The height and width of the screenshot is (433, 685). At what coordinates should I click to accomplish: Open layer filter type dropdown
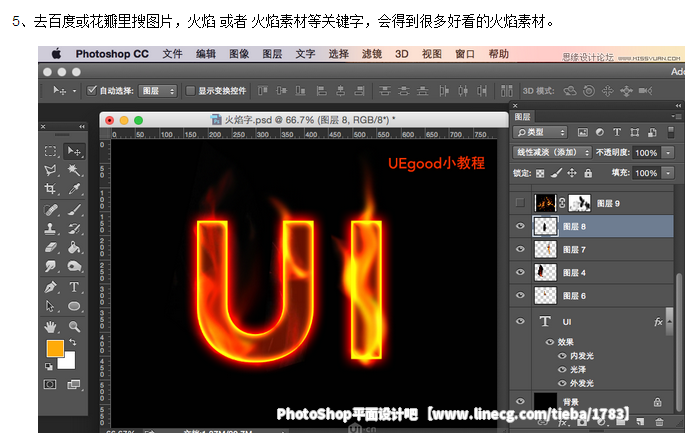pos(540,132)
